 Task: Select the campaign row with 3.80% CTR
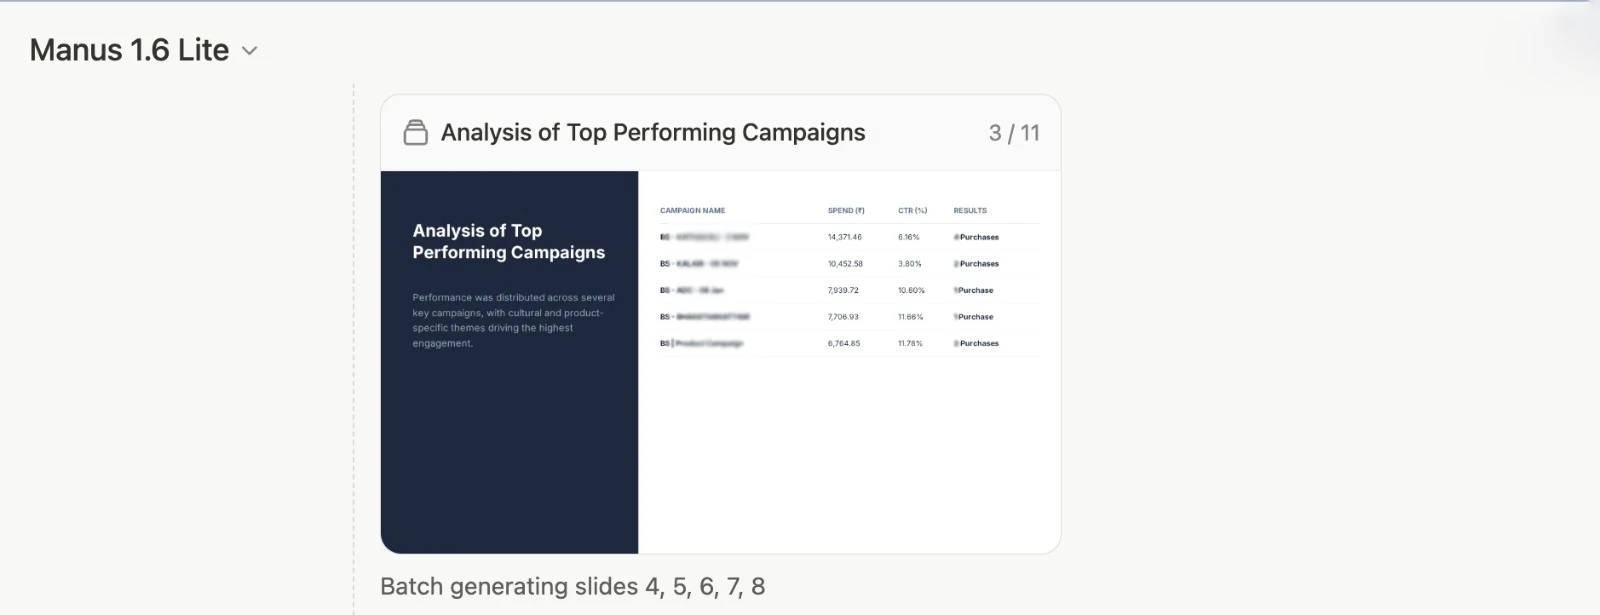click(x=845, y=263)
